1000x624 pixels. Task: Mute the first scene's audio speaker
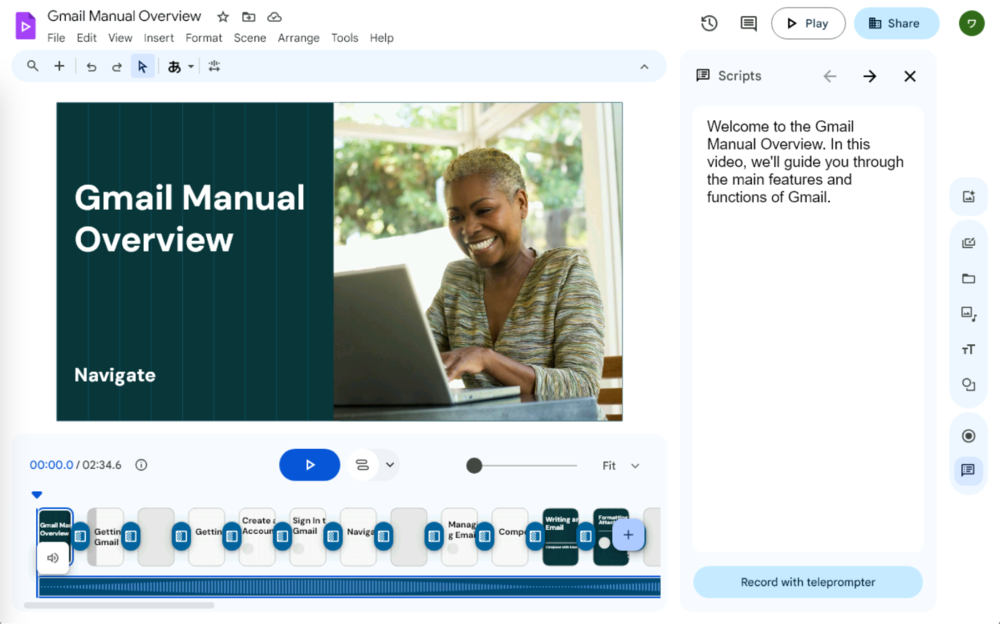[x=53, y=558]
